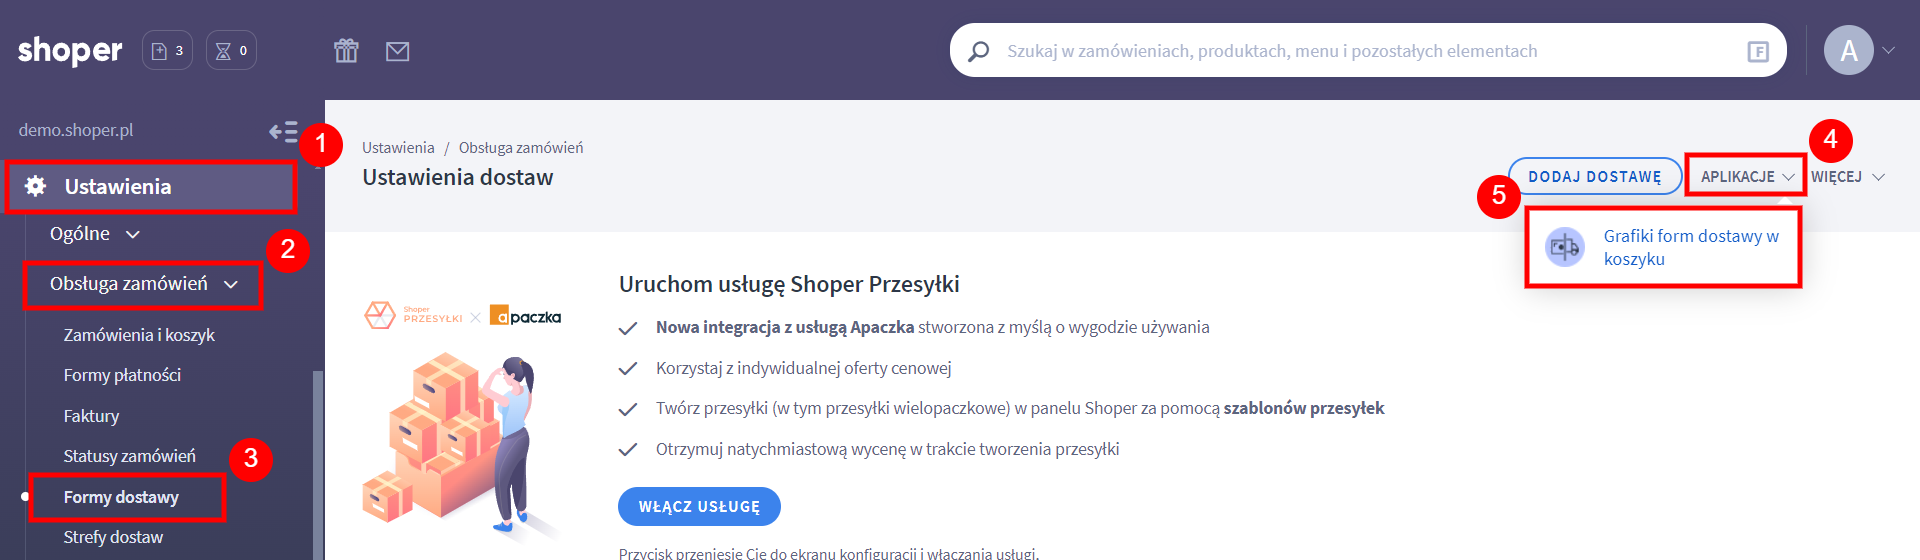The image size is (1920, 560).
Task: Click the shoper logo
Action: [70, 50]
